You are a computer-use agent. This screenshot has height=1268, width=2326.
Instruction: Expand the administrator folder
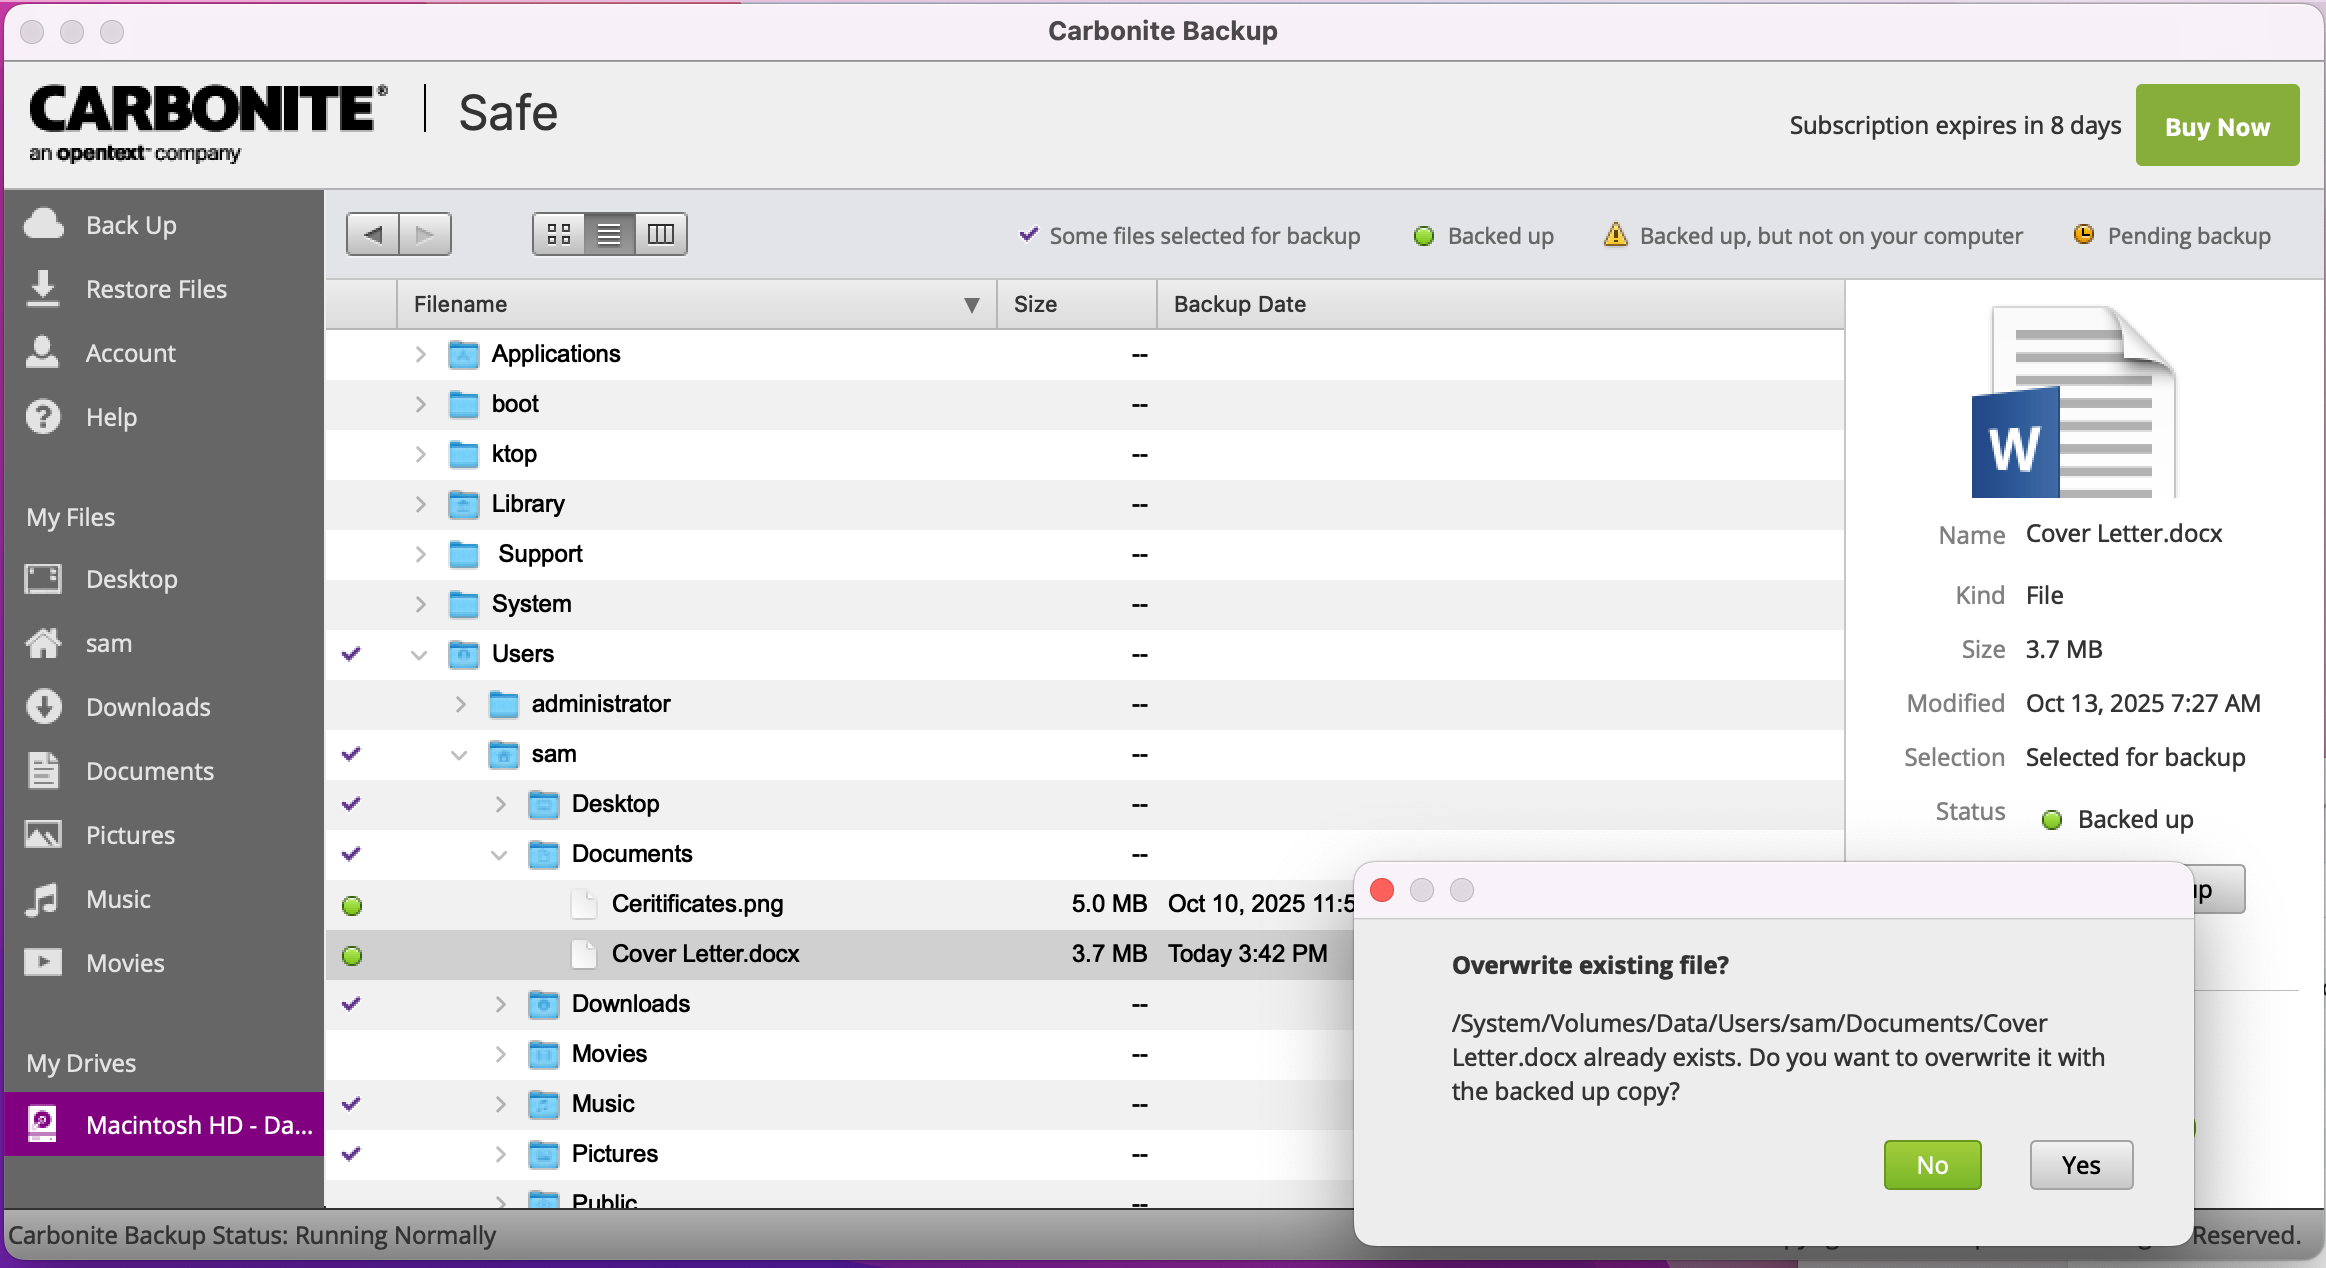point(461,704)
